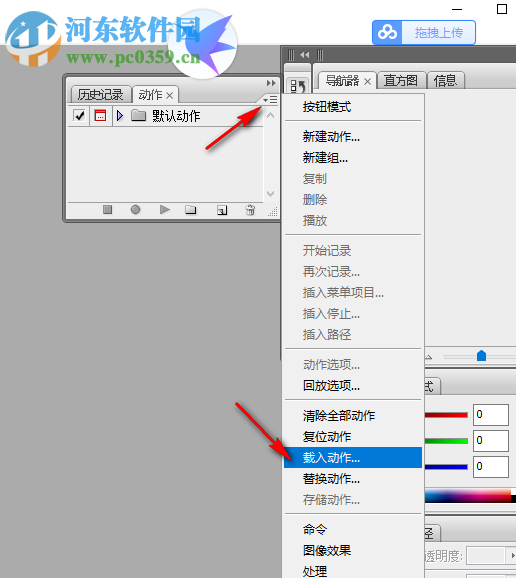Click the Begin recording circle icon
The width and height of the screenshot is (516, 578).
coord(135,210)
